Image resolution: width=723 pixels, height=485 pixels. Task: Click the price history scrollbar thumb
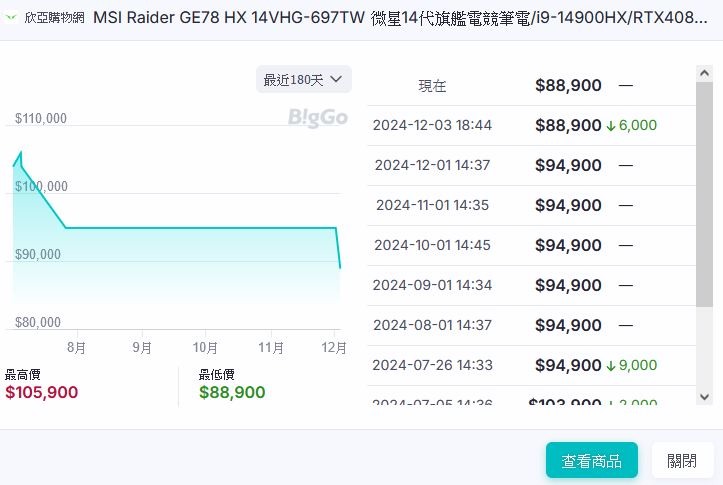705,190
